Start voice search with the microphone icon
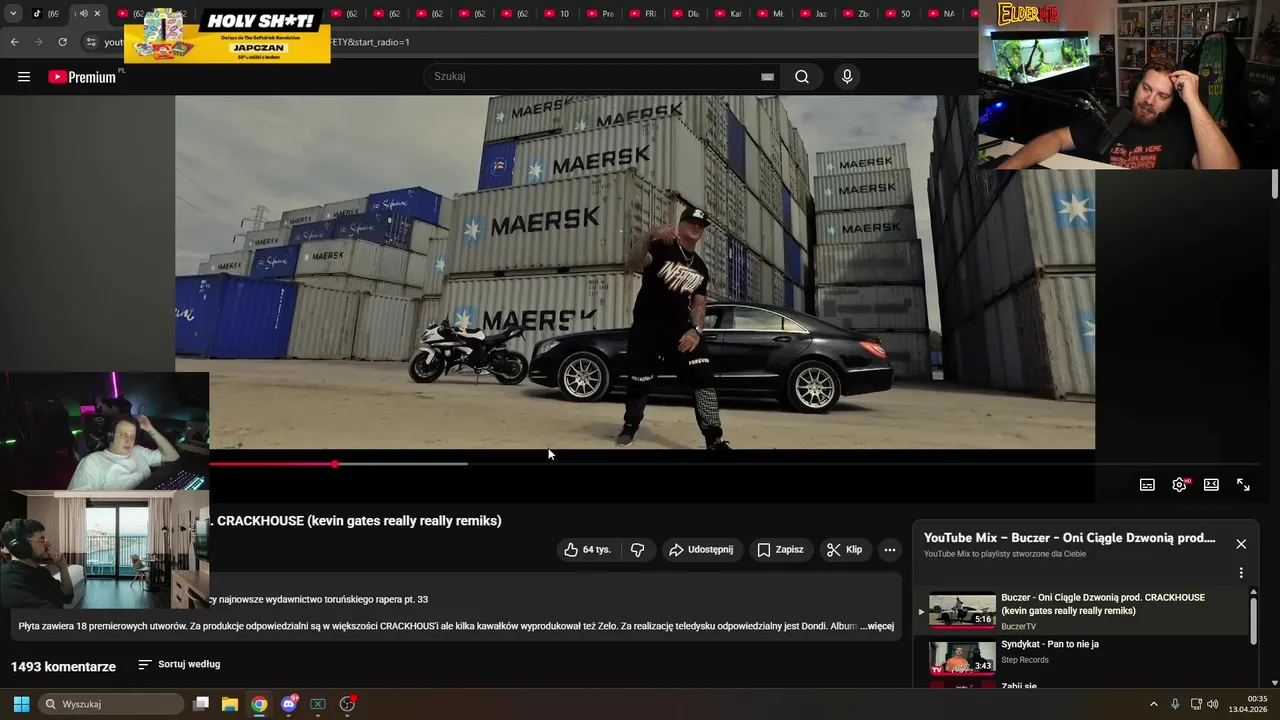 (847, 77)
